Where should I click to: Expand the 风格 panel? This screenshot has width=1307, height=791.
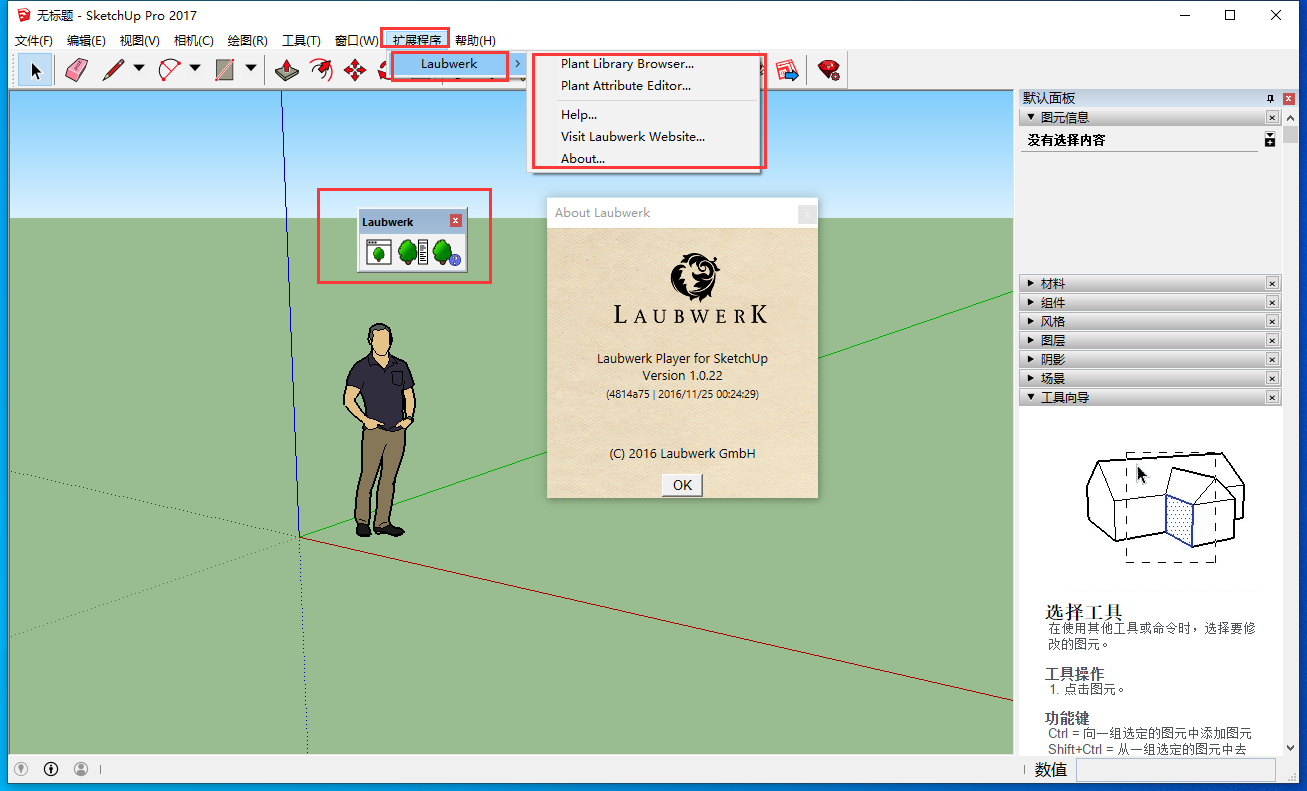click(1031, 322)
